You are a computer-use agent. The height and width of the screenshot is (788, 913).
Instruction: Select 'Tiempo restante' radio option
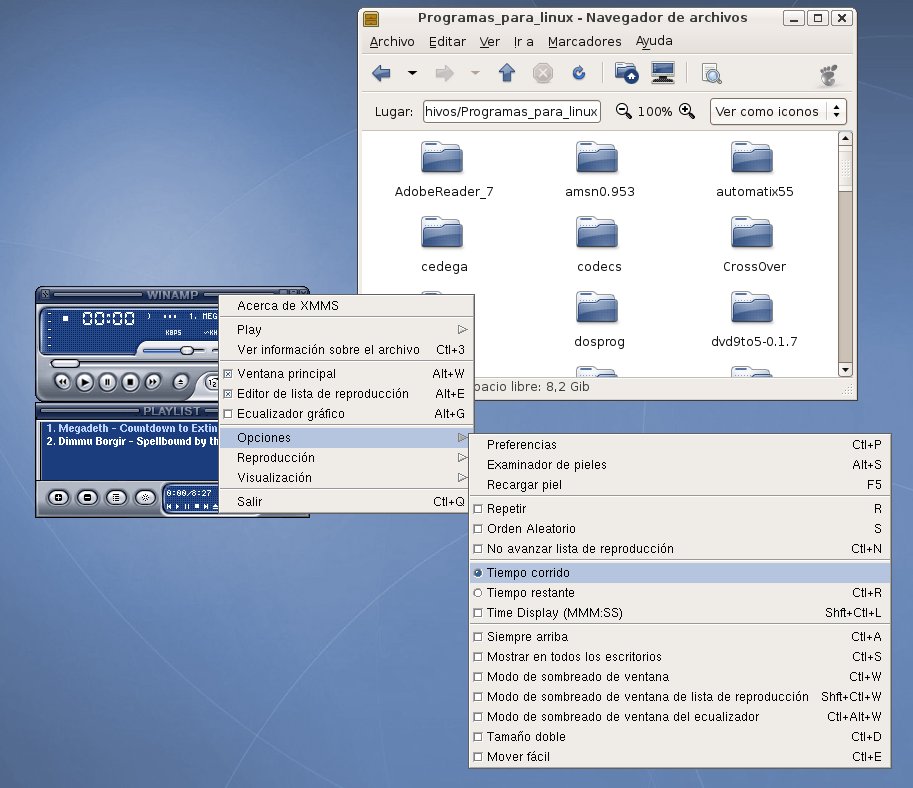(x=478, y=593)
